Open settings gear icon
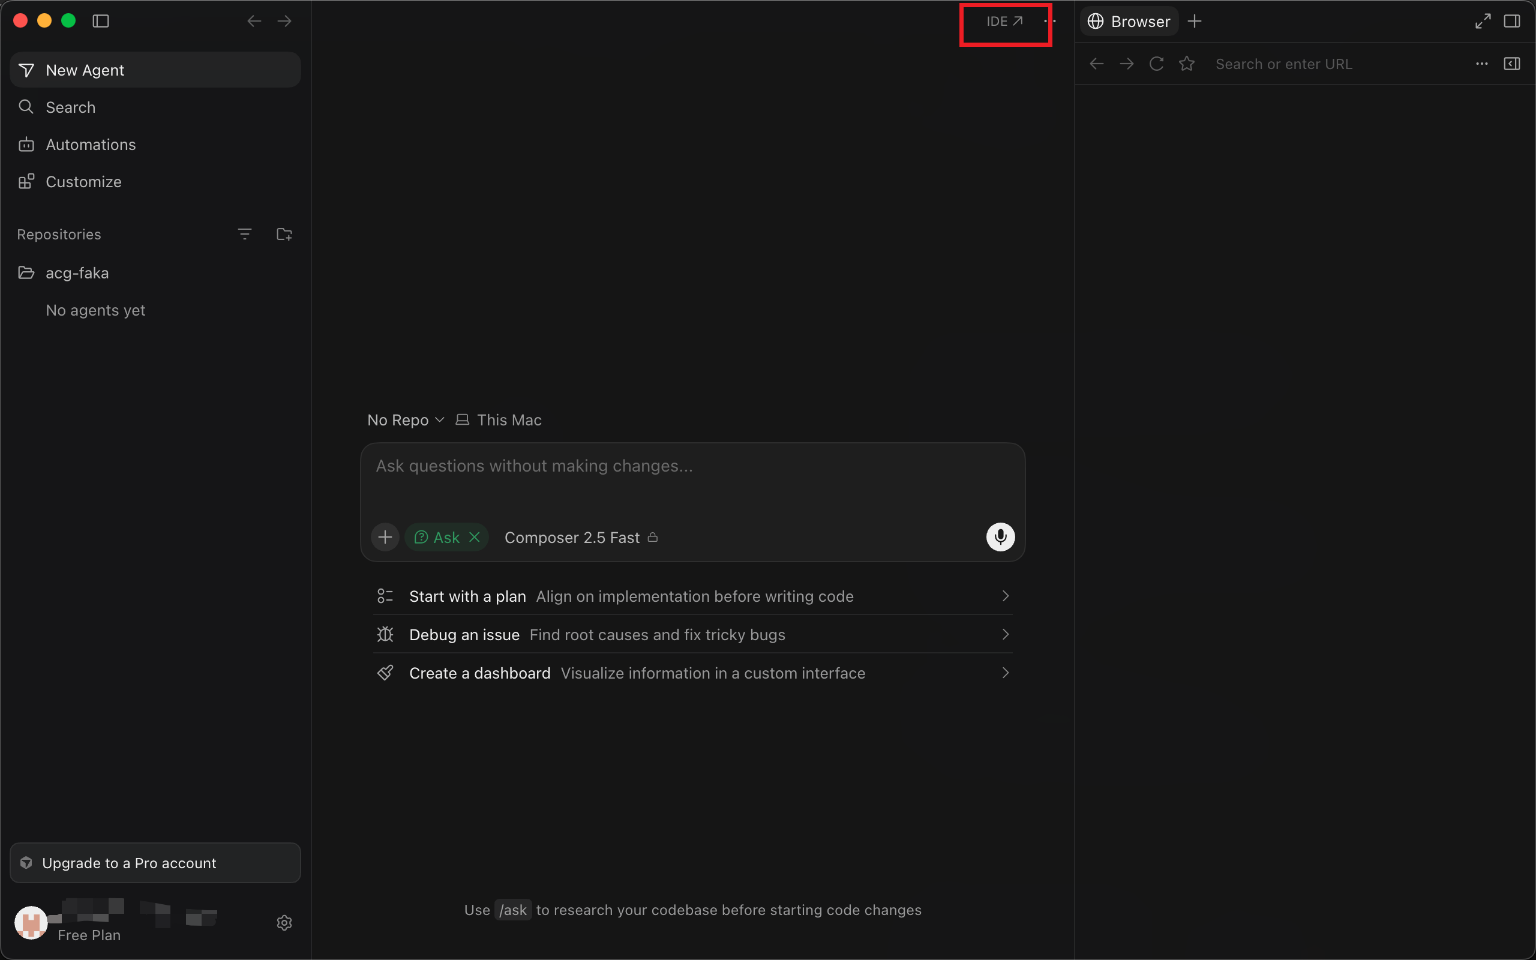 point(284,923)
